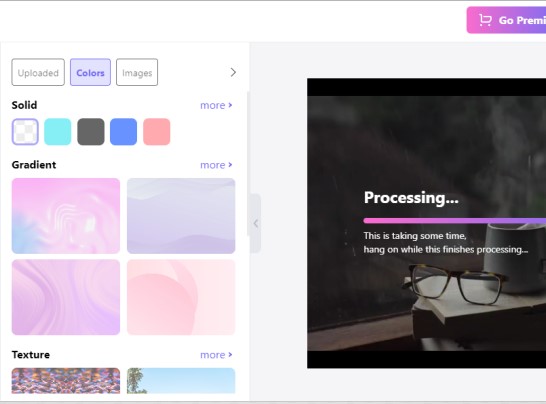This screenshot has width=546, height=404.
Task: Switch to the Images tab
Action: click(137, 72)
